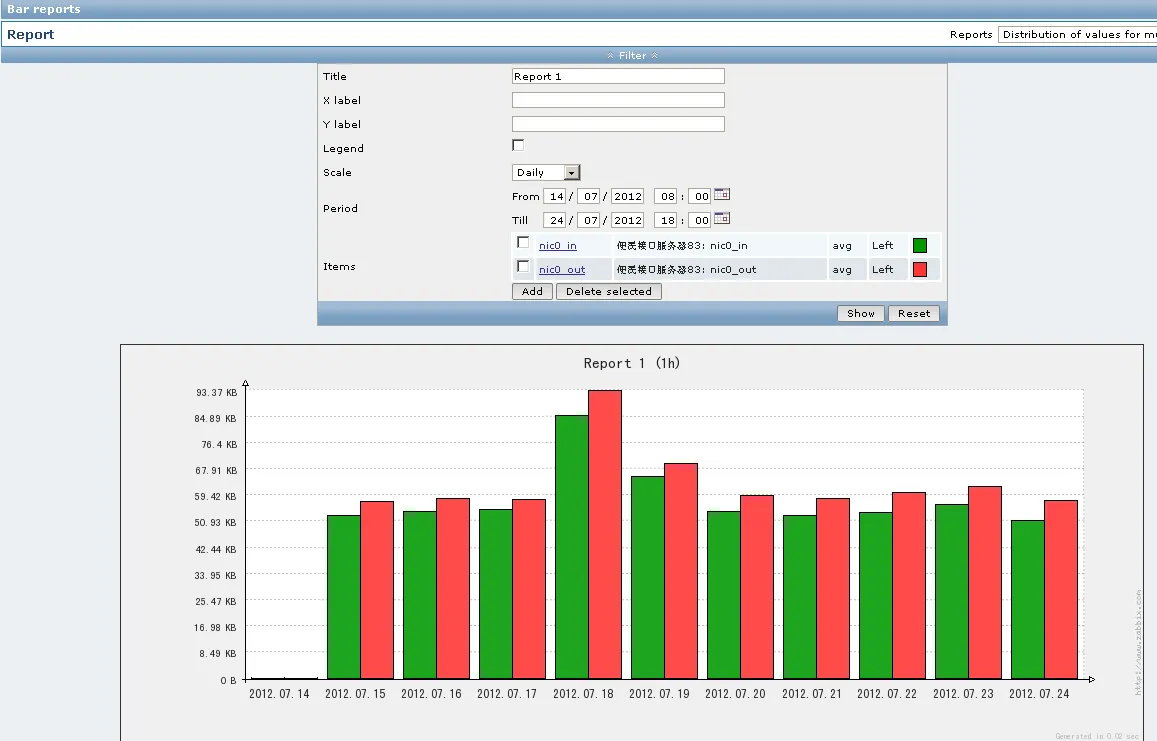Screen dimensions: 1157x741
Task: Click the Reset button
Action: tap(914, 314)
